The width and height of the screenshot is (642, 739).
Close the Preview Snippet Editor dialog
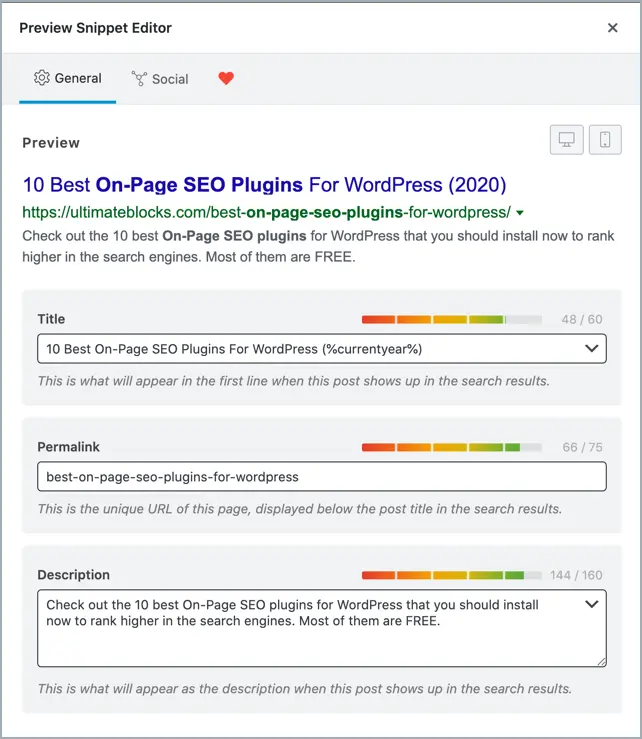(x=612, y=28)
